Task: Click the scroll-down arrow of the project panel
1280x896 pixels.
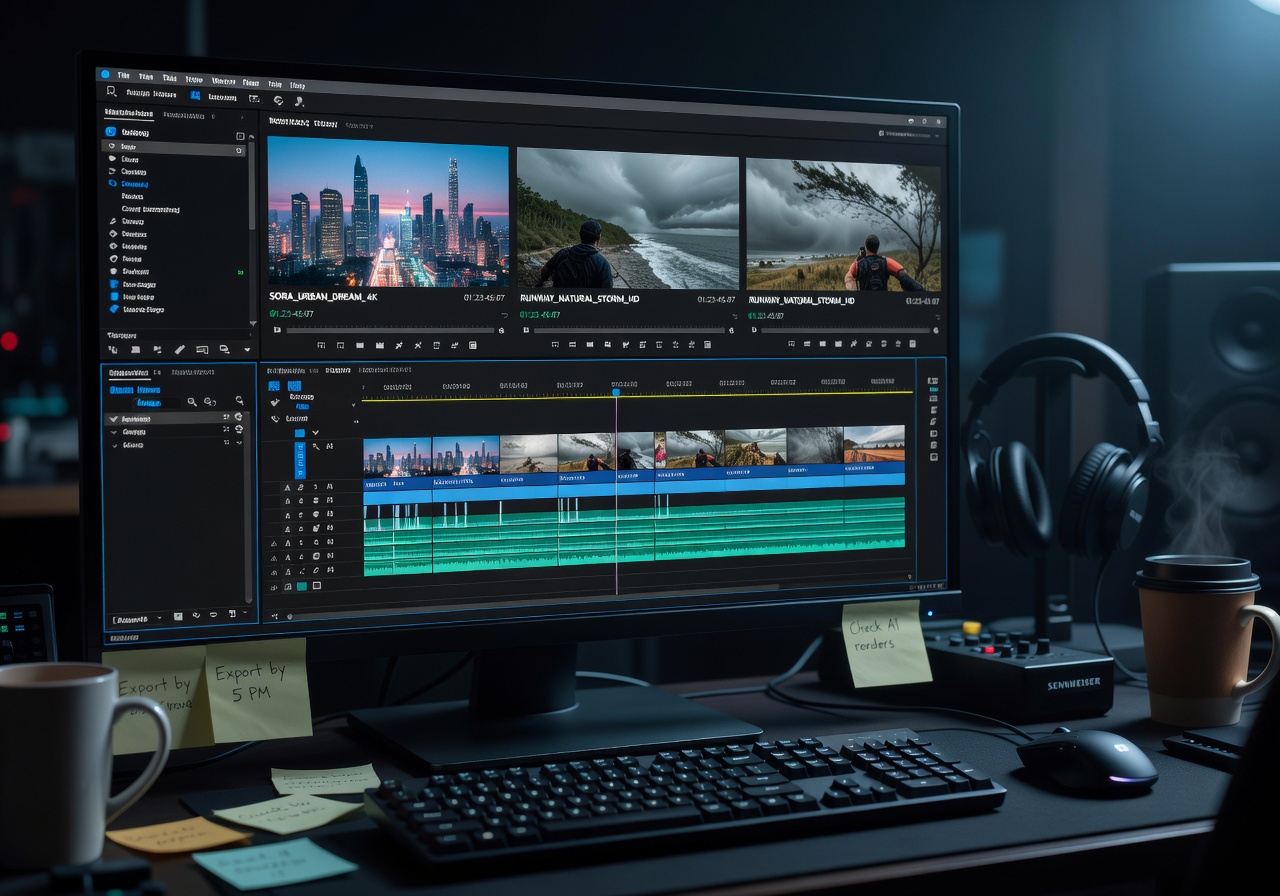Action: pyautogui.click(x=252, y=322)
